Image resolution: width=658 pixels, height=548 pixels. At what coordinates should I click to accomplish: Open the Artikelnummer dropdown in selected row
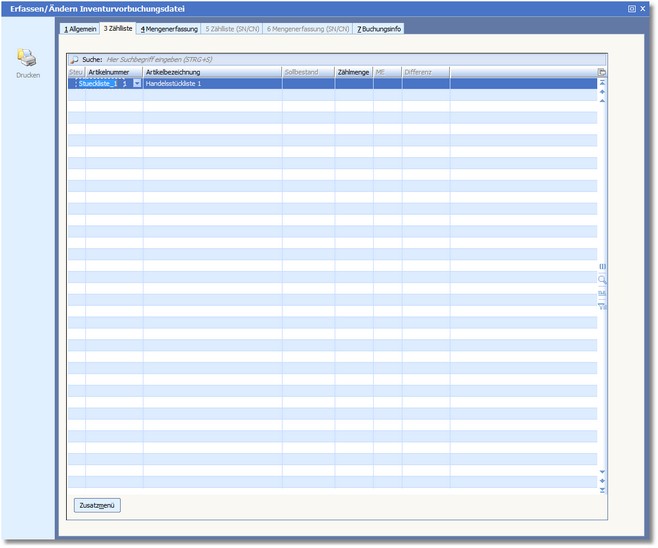(x=137, y=84)
